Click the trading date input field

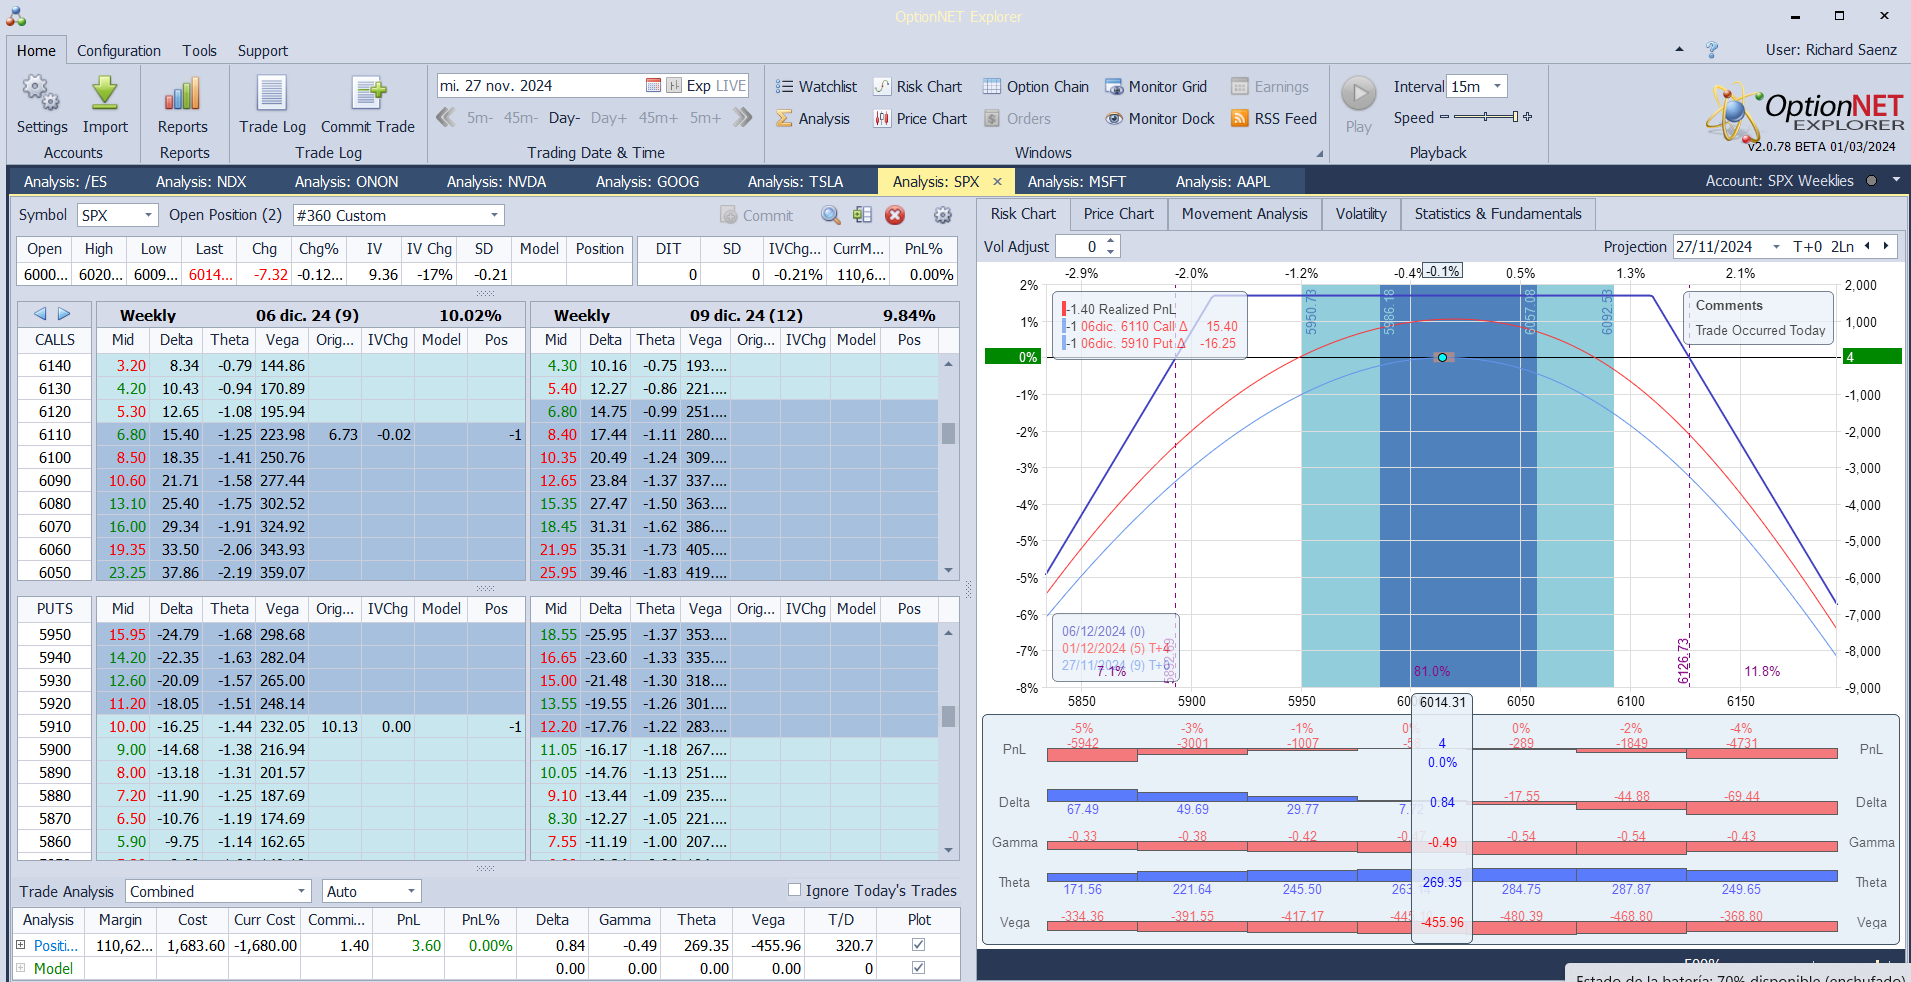pos(541,86)
